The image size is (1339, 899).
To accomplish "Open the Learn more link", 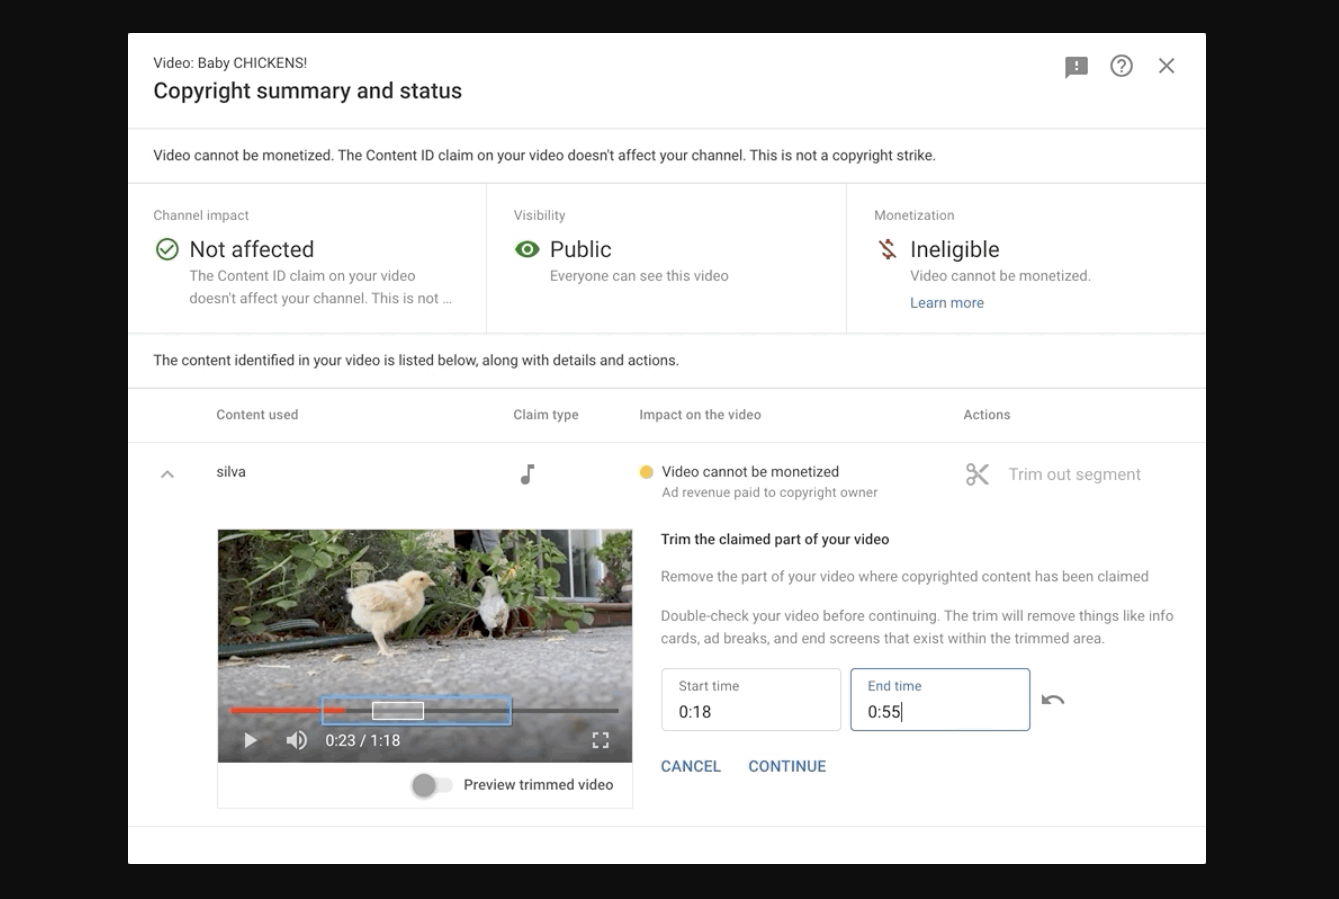I will 947,303.
